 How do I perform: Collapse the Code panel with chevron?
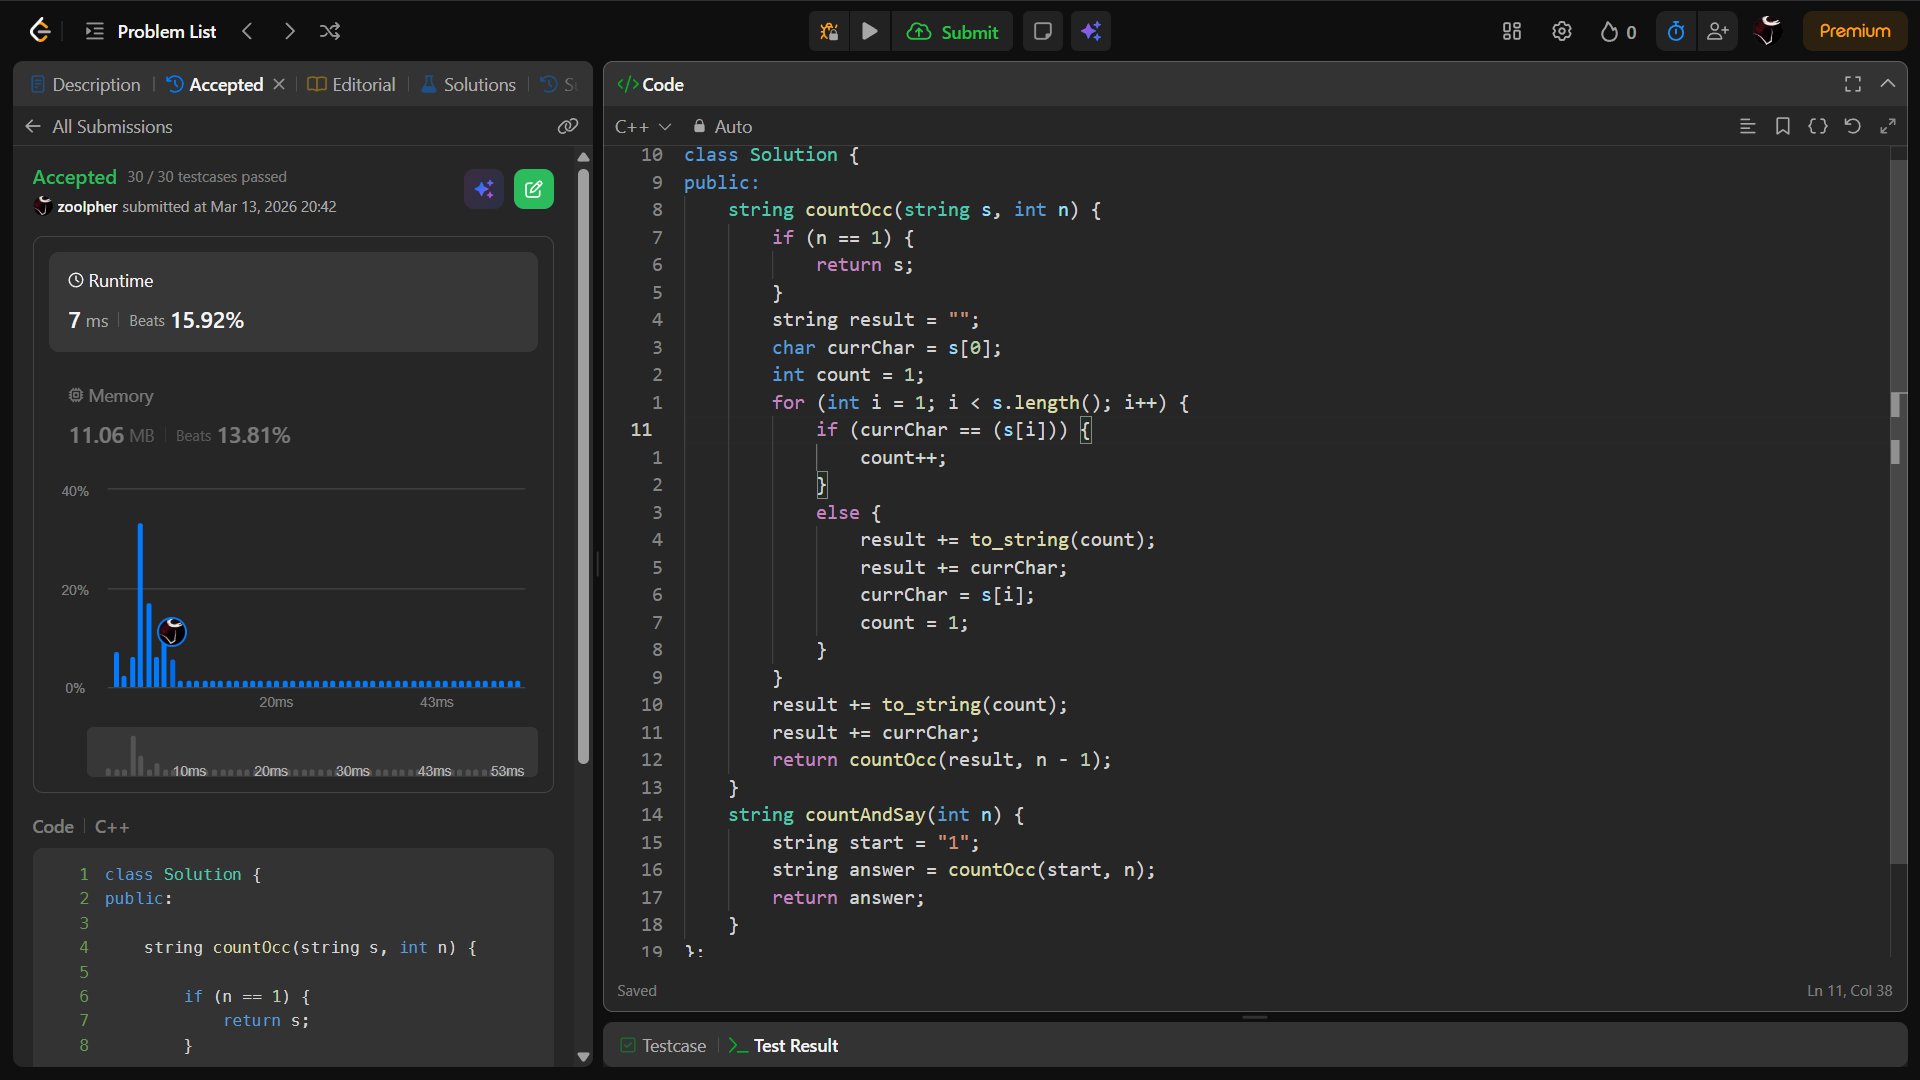(1887, 85)
